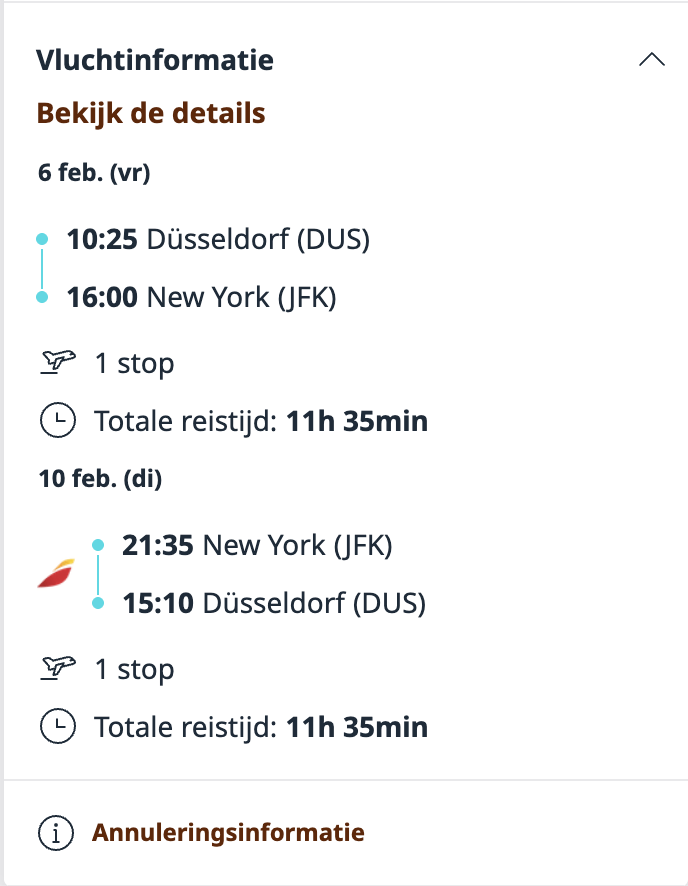Click the info icon beside Annuleringsinformatie
Image resolution: width=688 pixels, height=886 pixels.
coord(55,832)
